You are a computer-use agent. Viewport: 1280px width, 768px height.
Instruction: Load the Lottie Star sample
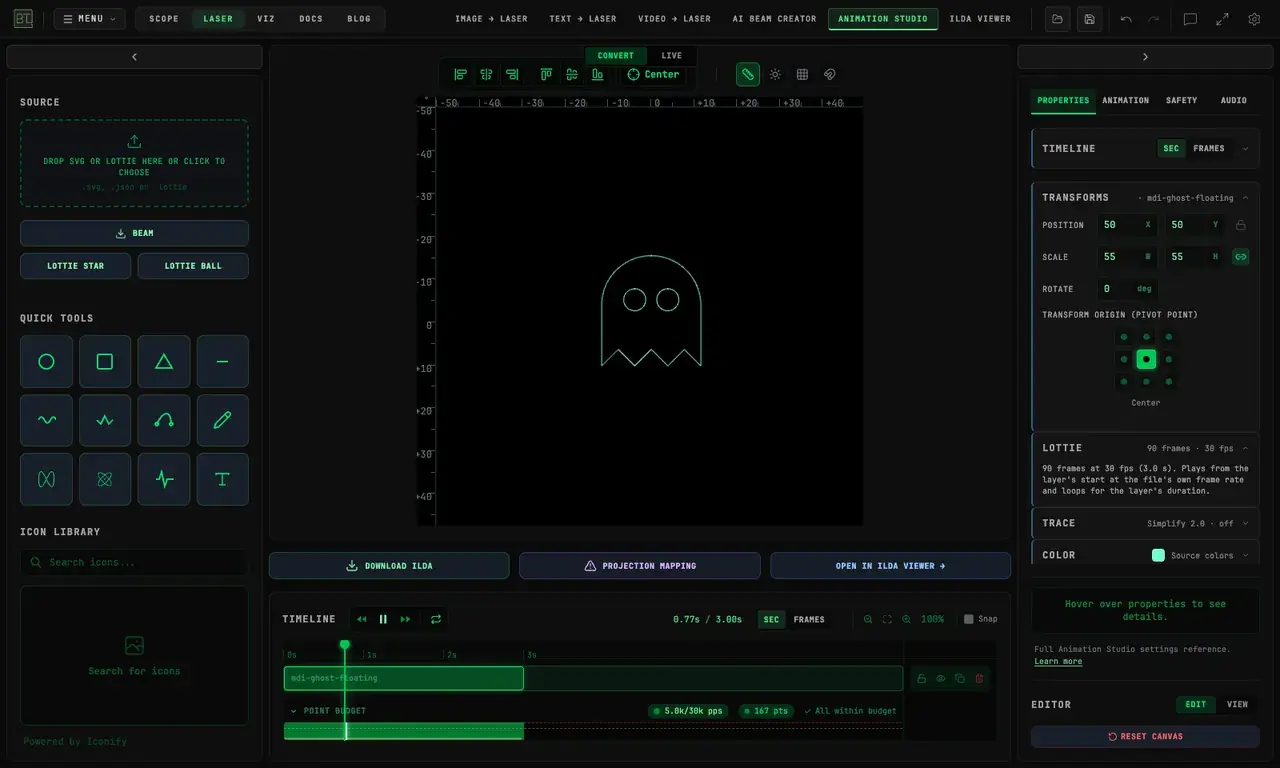pos(75,266)
